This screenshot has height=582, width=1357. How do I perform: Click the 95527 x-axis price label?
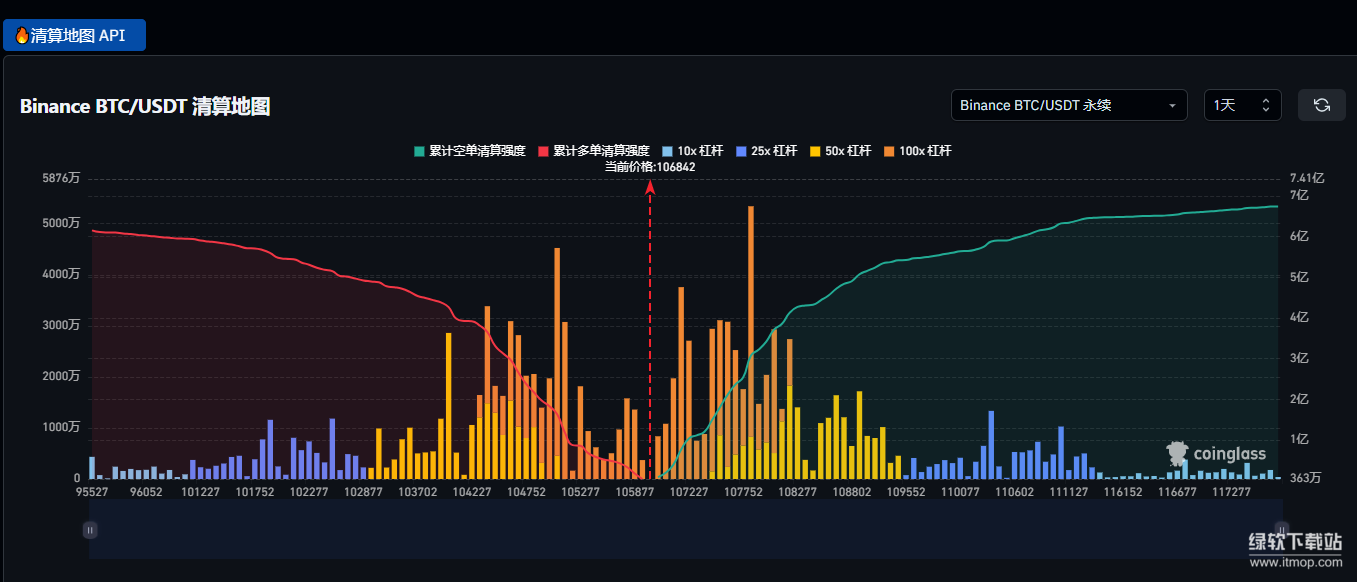[93, 492]
